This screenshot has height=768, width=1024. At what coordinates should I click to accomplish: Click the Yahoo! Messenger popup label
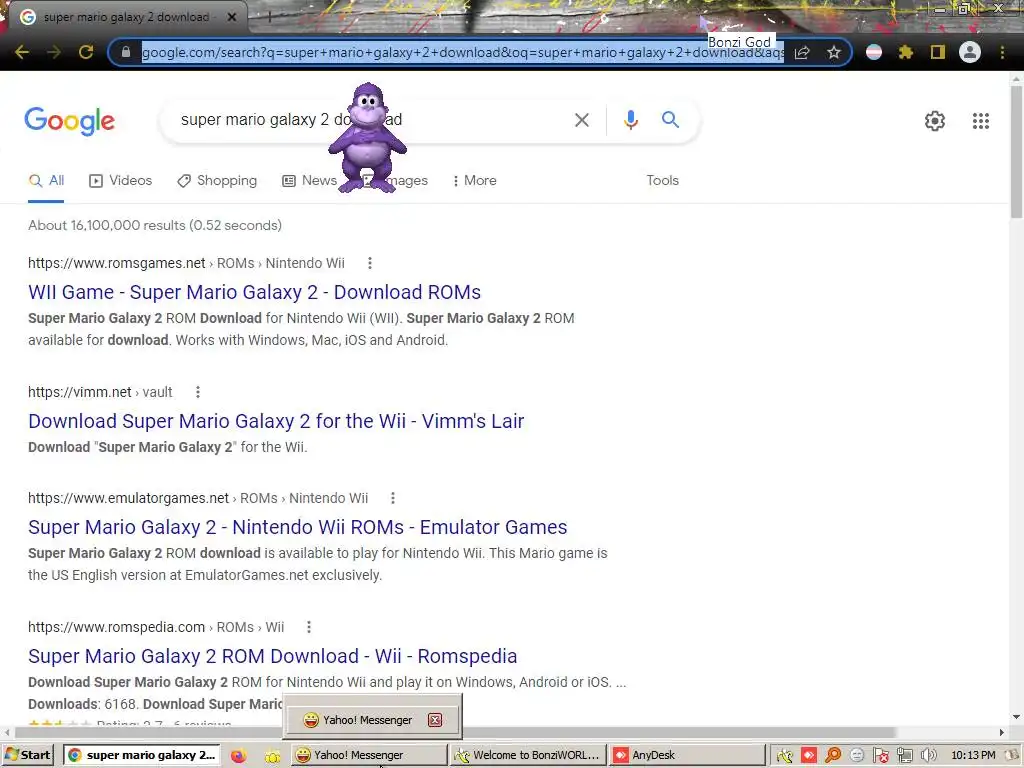pos(367,720)
